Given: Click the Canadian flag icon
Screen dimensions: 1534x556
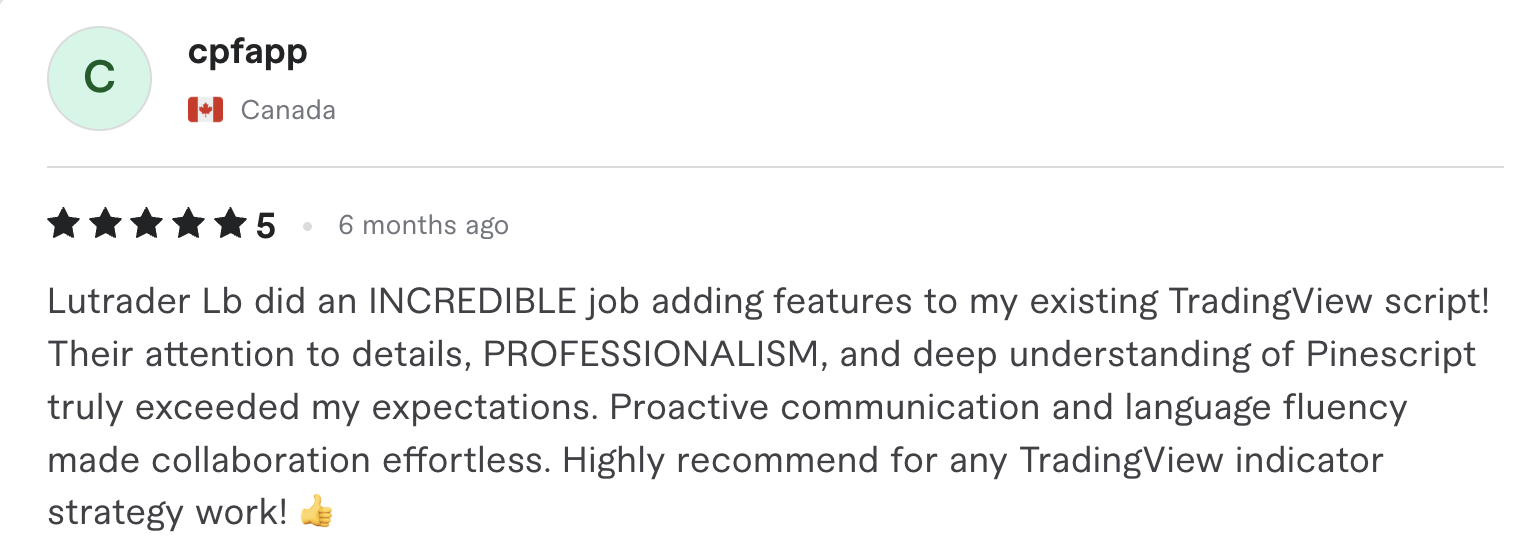Looking at the screenshot, I should [x=205, y=109].
